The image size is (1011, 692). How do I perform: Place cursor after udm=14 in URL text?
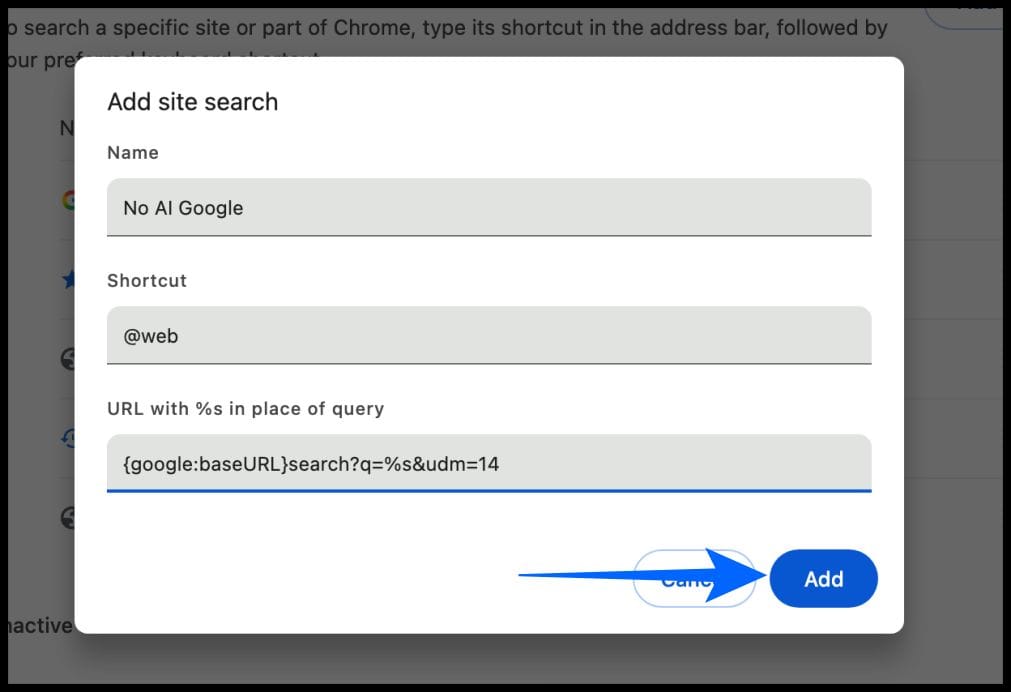[500, 464]
